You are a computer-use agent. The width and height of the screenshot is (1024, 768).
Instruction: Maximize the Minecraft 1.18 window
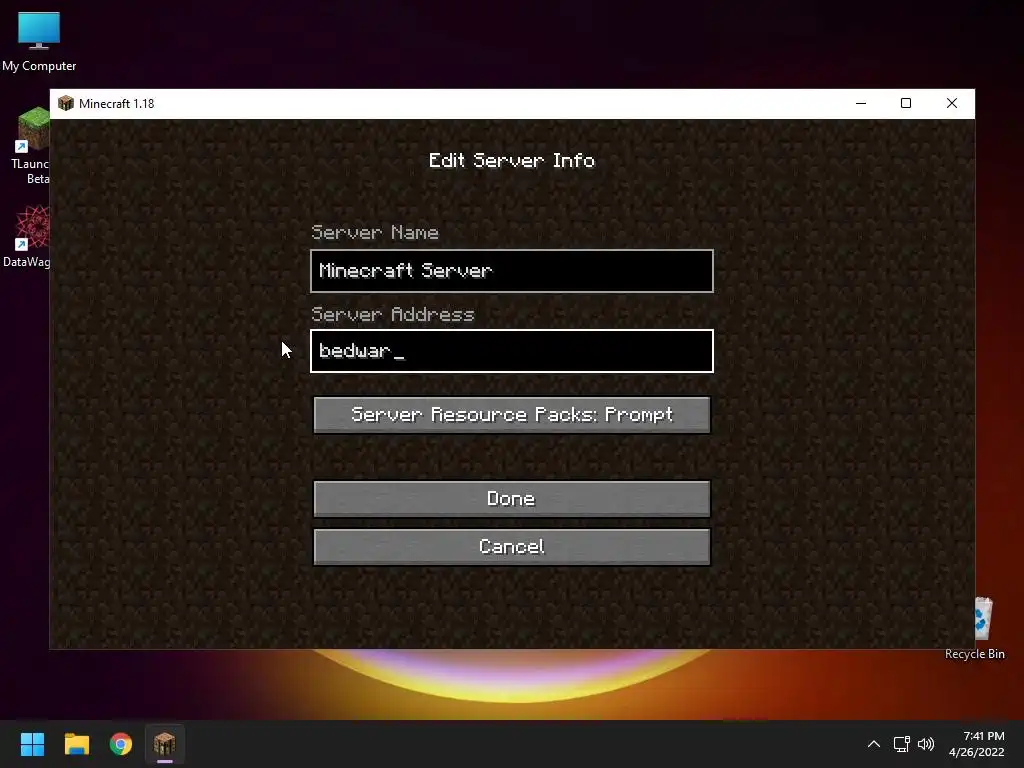(906, 103)
